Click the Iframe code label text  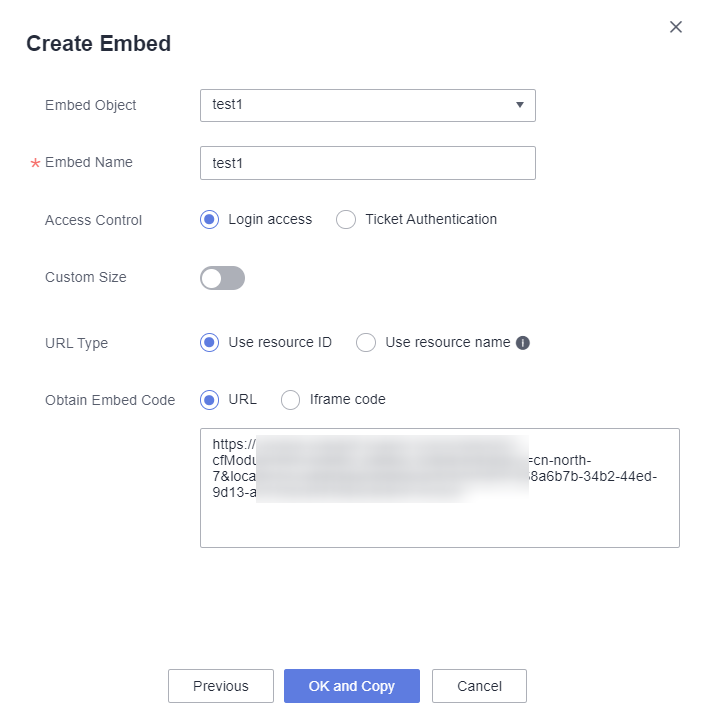point(348,399)
